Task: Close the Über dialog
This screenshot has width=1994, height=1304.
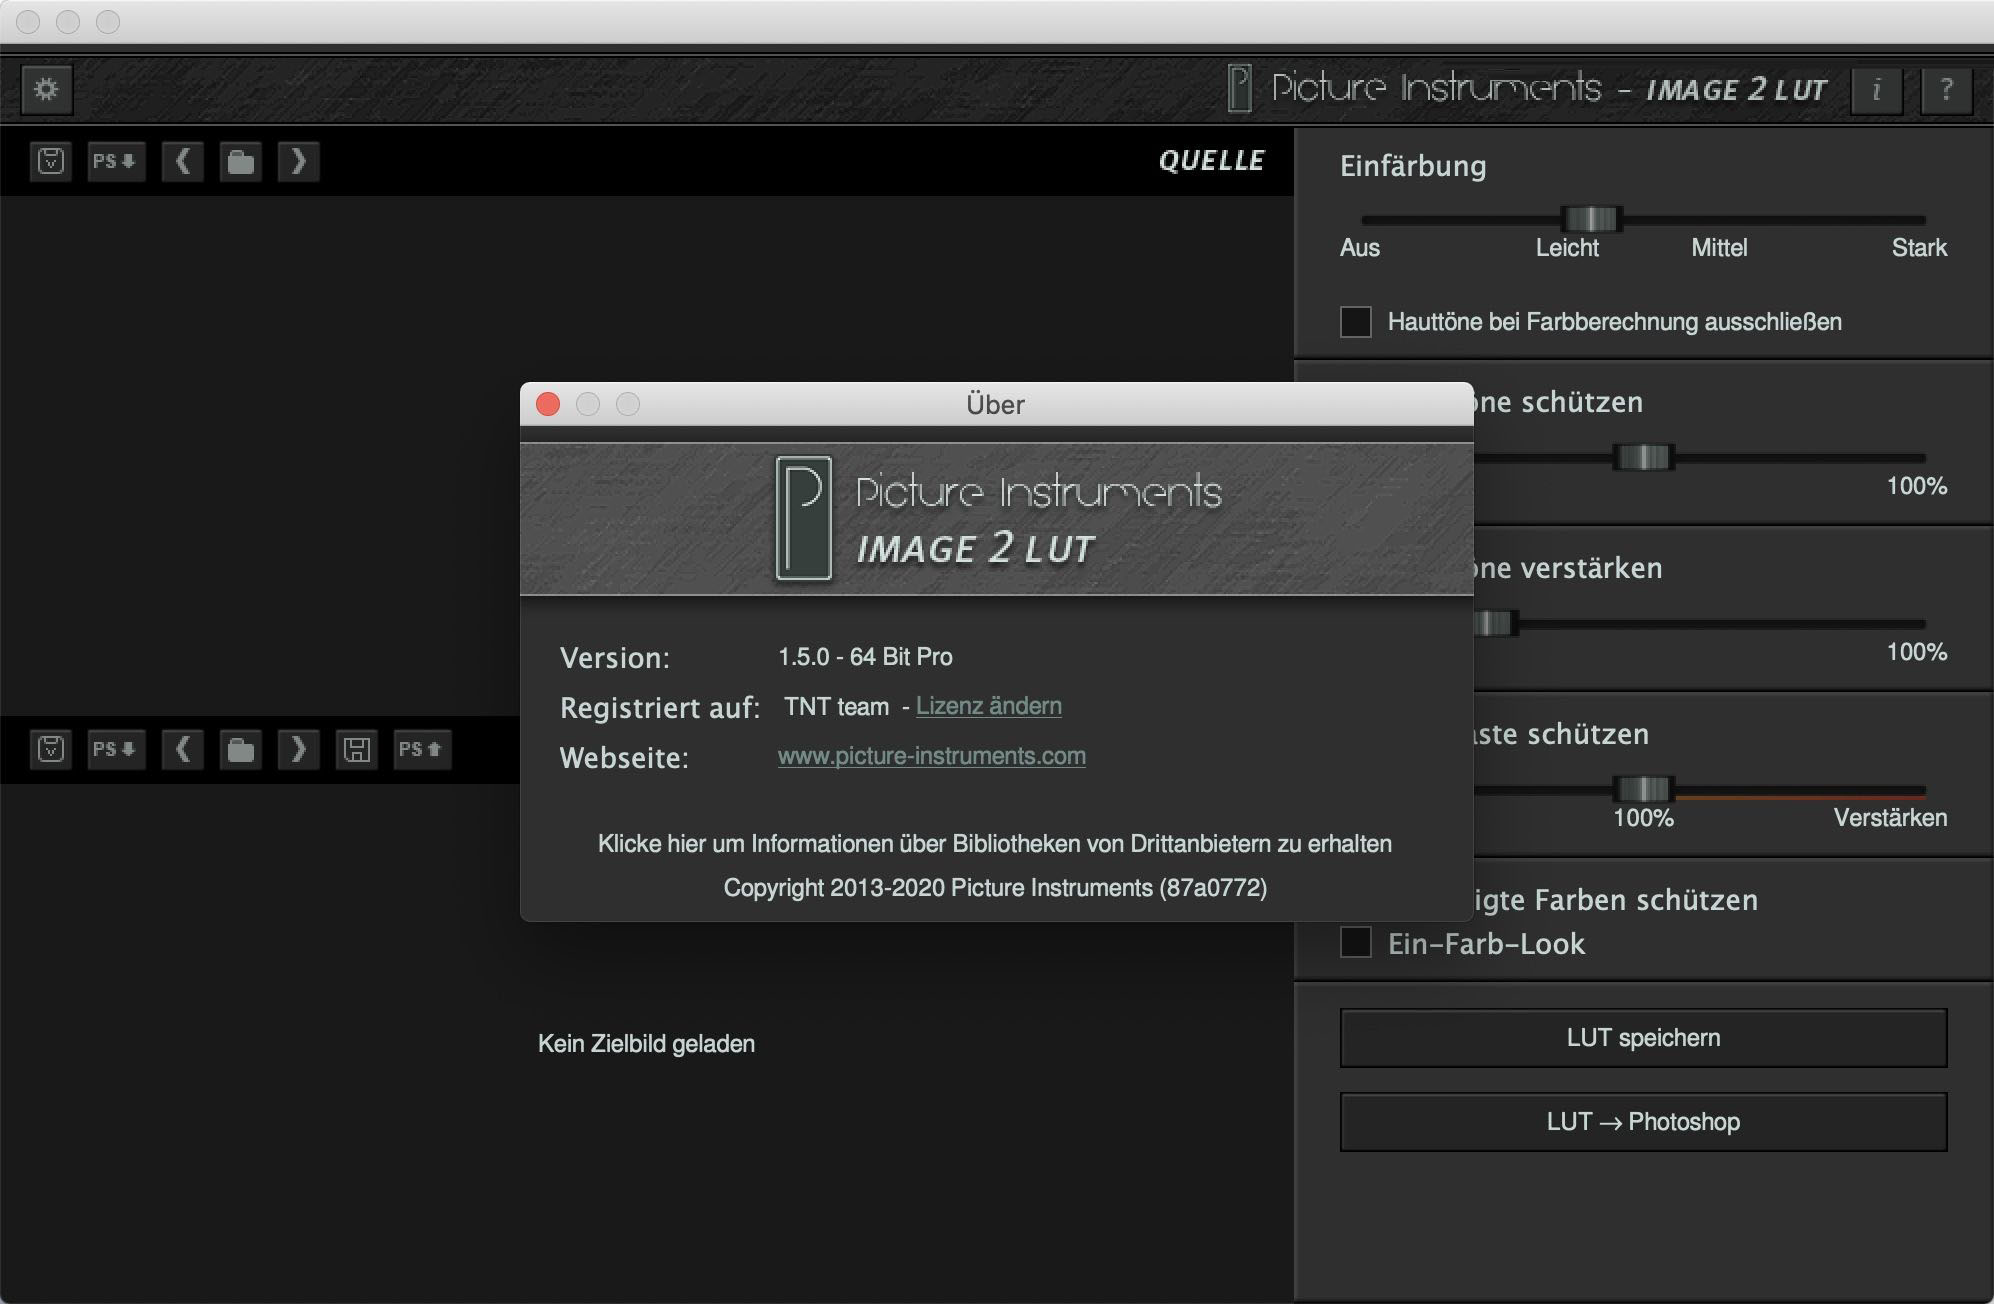Action: [x=548, y=404]
